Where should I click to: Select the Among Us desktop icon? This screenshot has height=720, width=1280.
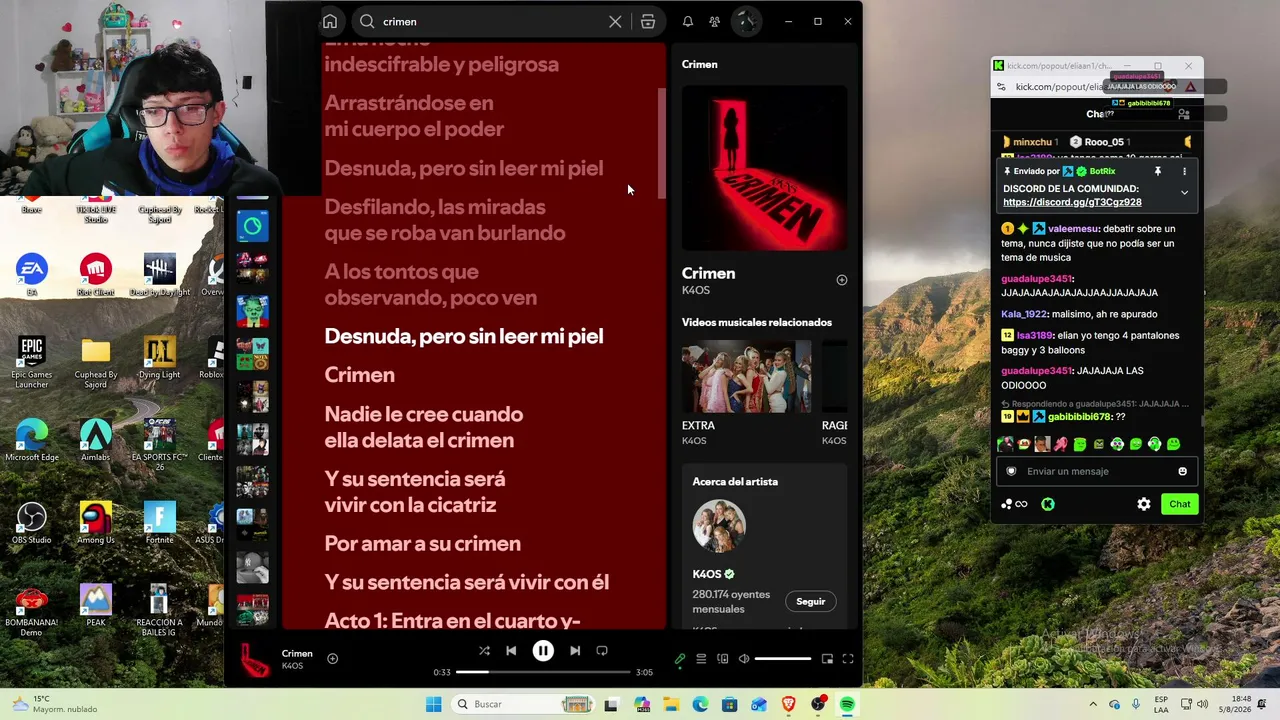(96, 522)
